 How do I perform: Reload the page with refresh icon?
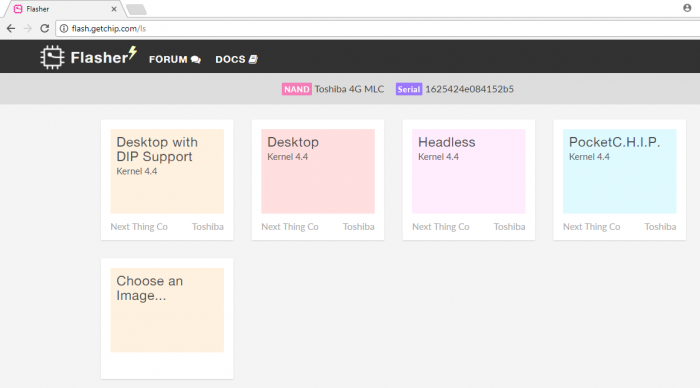point(45,29)
